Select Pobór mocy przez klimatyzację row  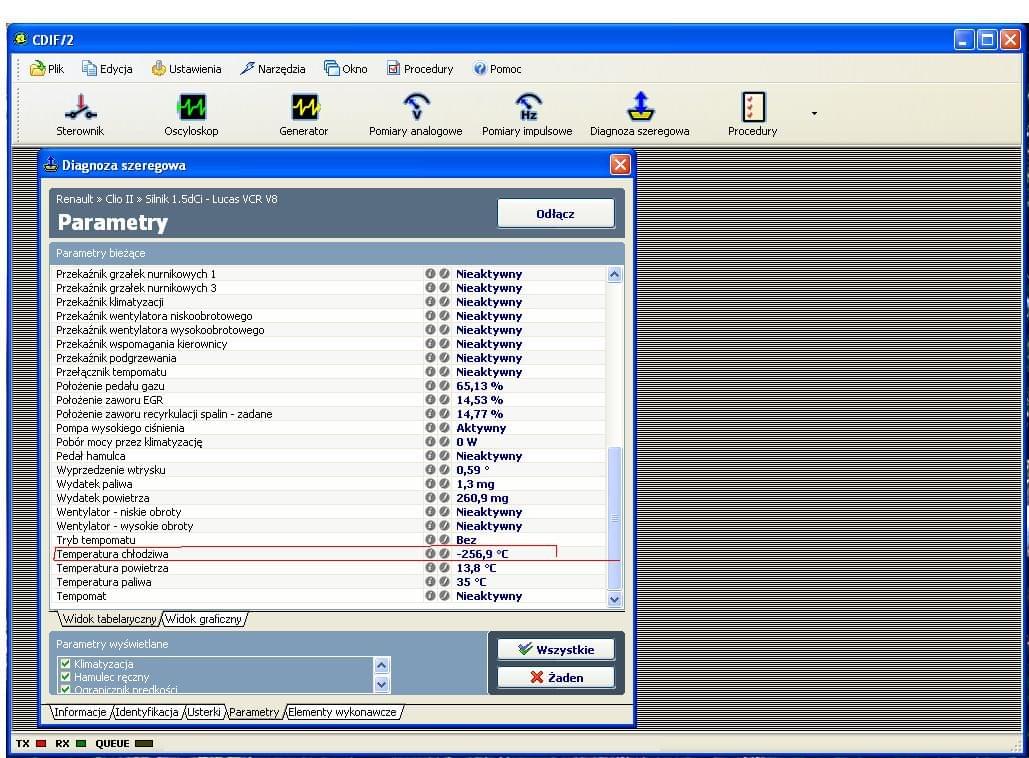tap(329, 442)
